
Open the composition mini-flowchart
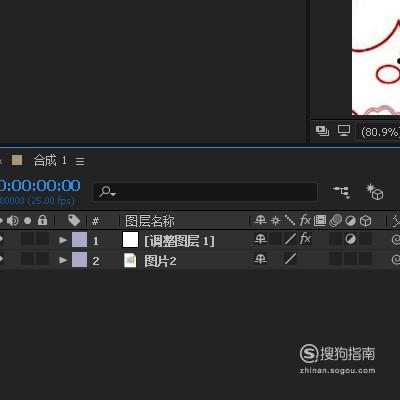(342, 192)
